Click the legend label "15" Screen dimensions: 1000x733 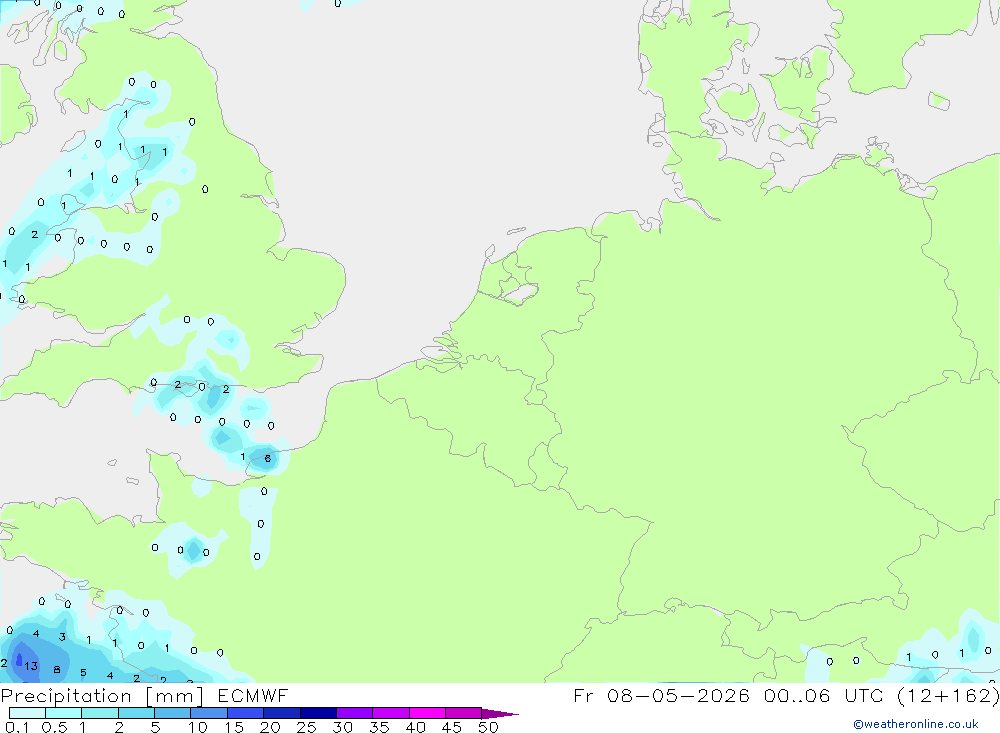click(x=233, y=727)
